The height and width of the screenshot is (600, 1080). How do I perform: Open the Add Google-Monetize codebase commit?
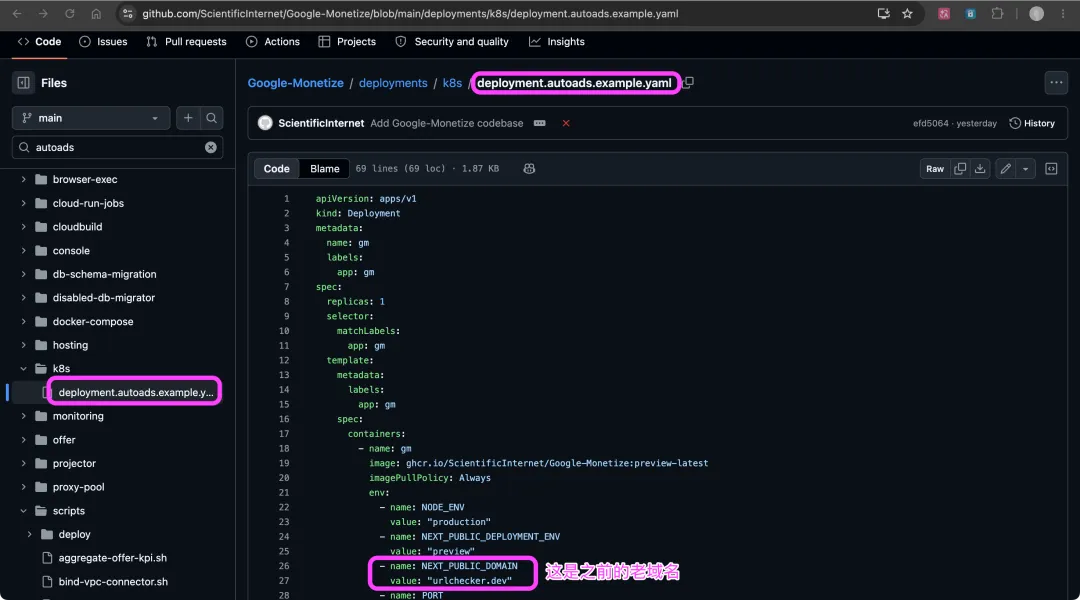click(x=447, y=123)
